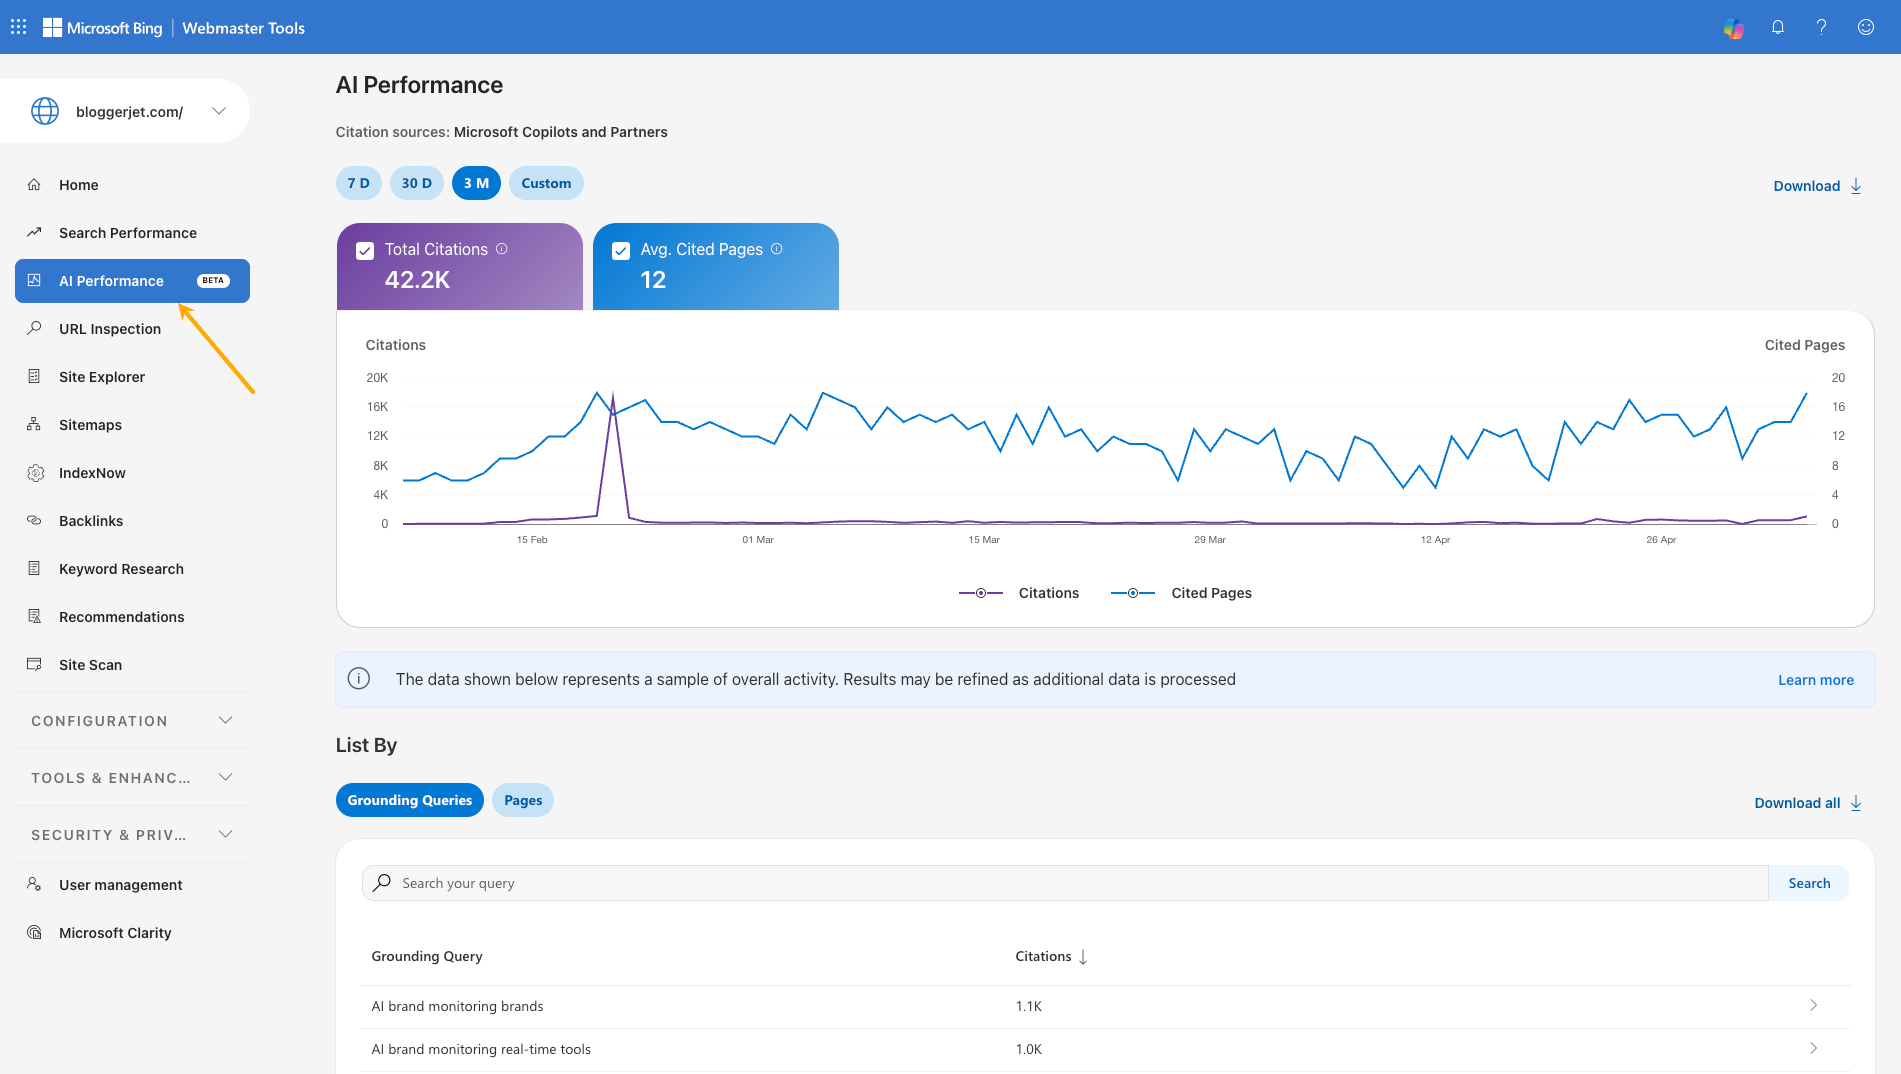
Task: Click the Microsoft Bing logo
Action: [x=102, y=28]
